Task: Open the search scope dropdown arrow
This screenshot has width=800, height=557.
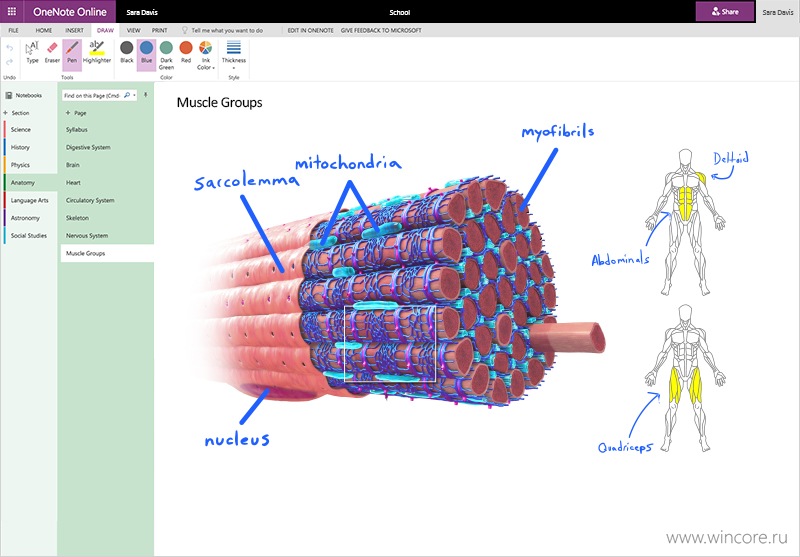Action: pos(134,95)
